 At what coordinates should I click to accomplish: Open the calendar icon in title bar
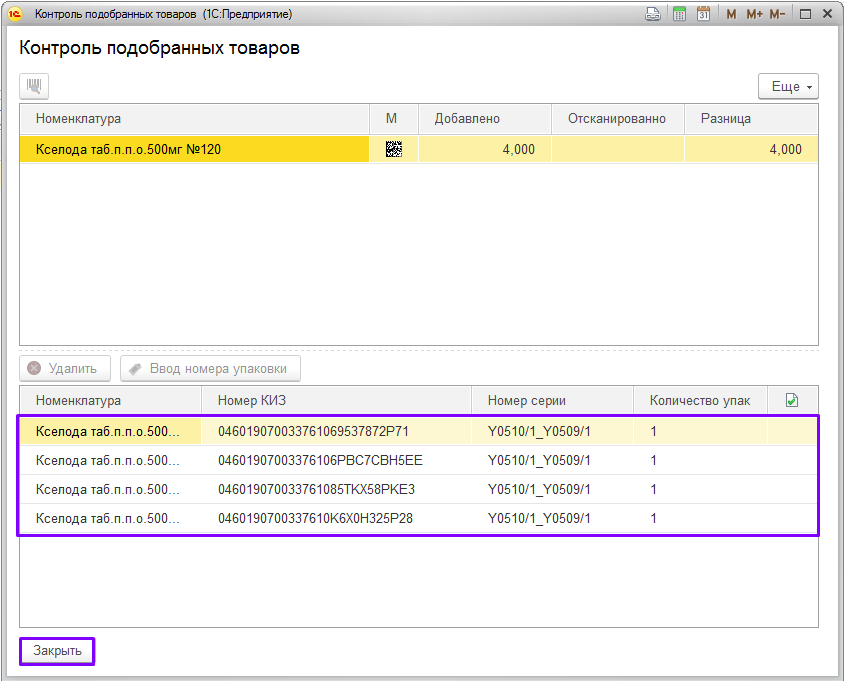[704, 15]
